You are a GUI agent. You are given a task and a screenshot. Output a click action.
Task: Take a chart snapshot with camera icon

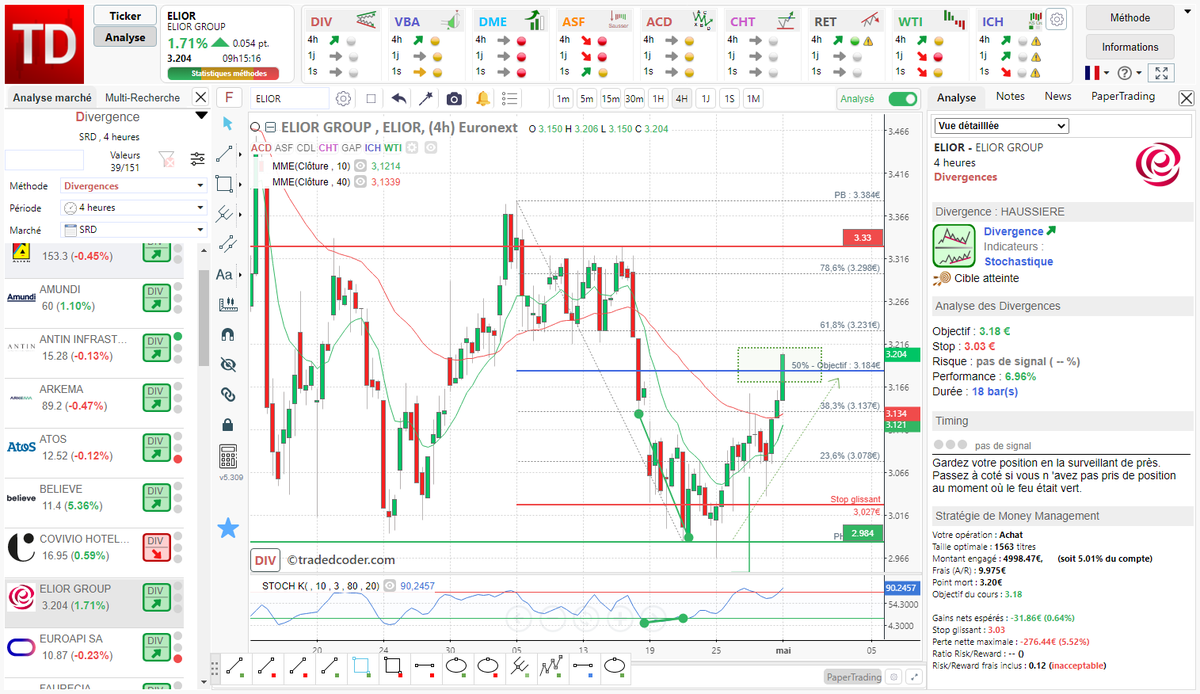tap(454, 98)
